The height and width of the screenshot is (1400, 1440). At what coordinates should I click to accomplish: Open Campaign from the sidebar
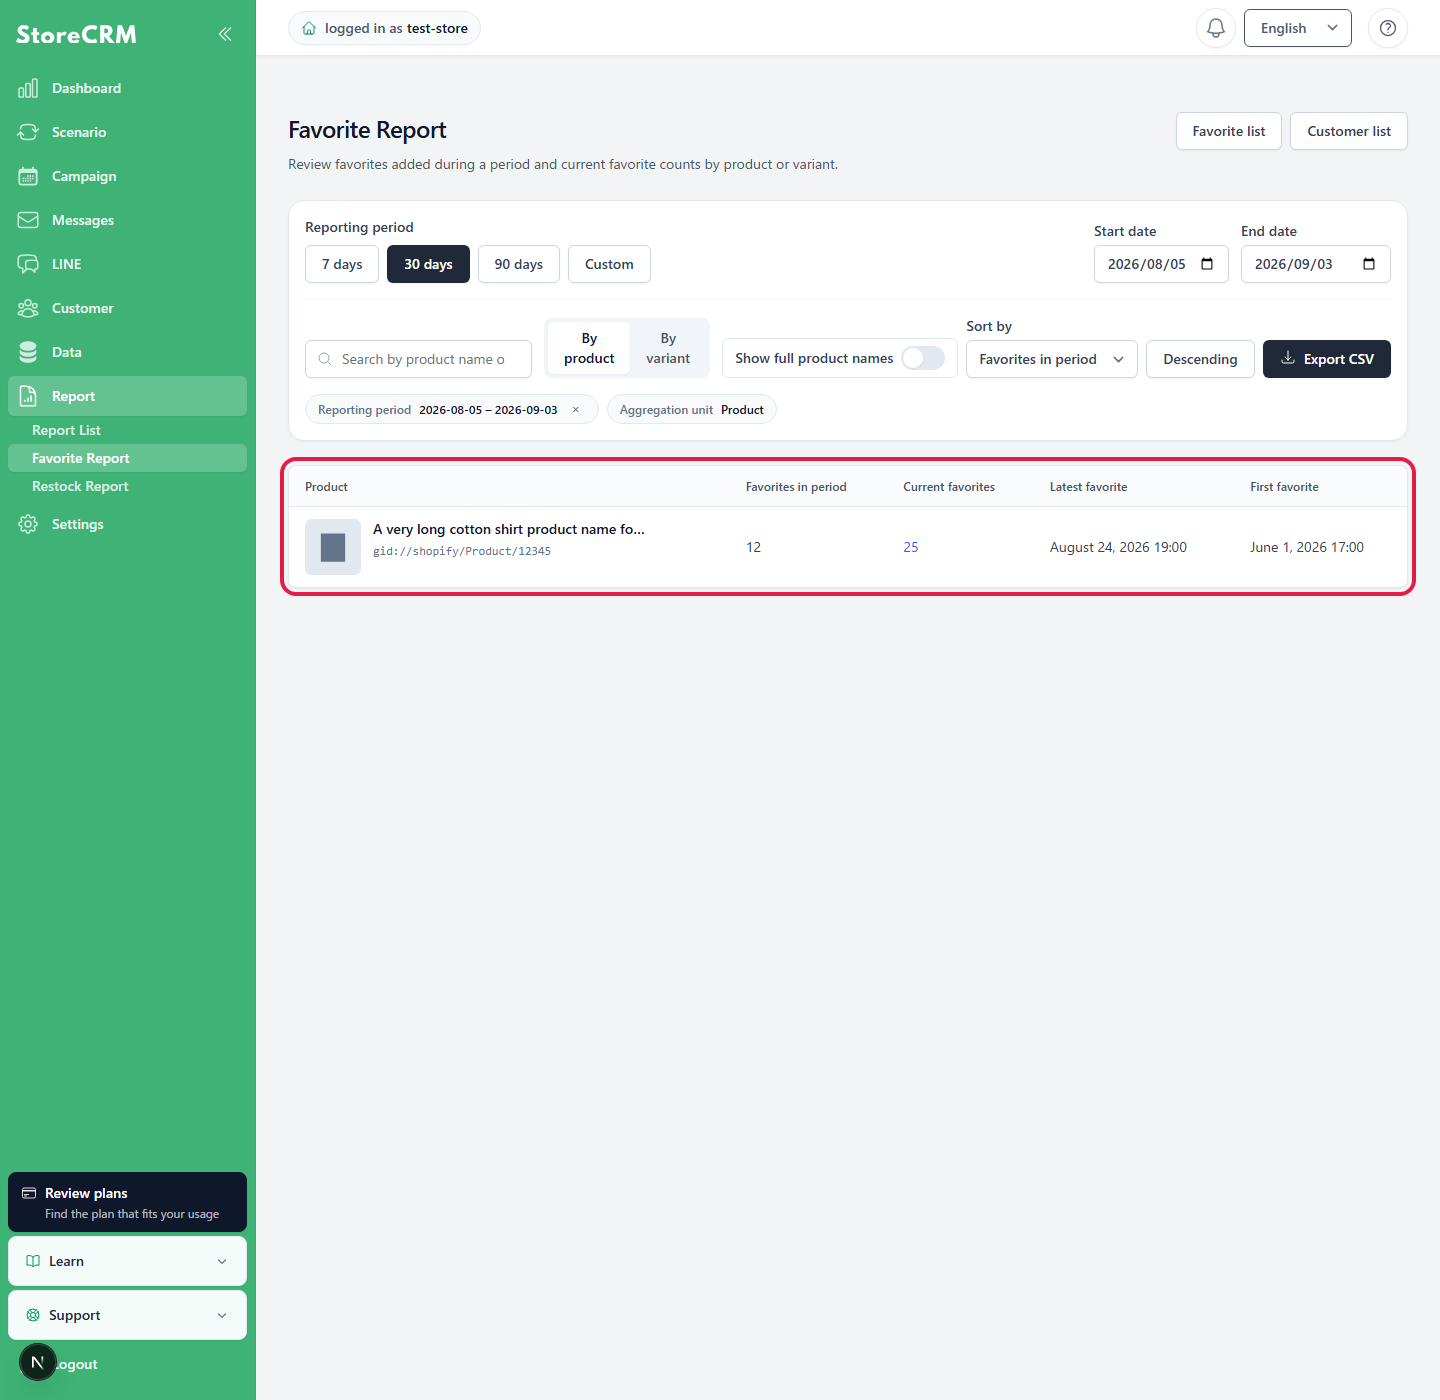127,176
